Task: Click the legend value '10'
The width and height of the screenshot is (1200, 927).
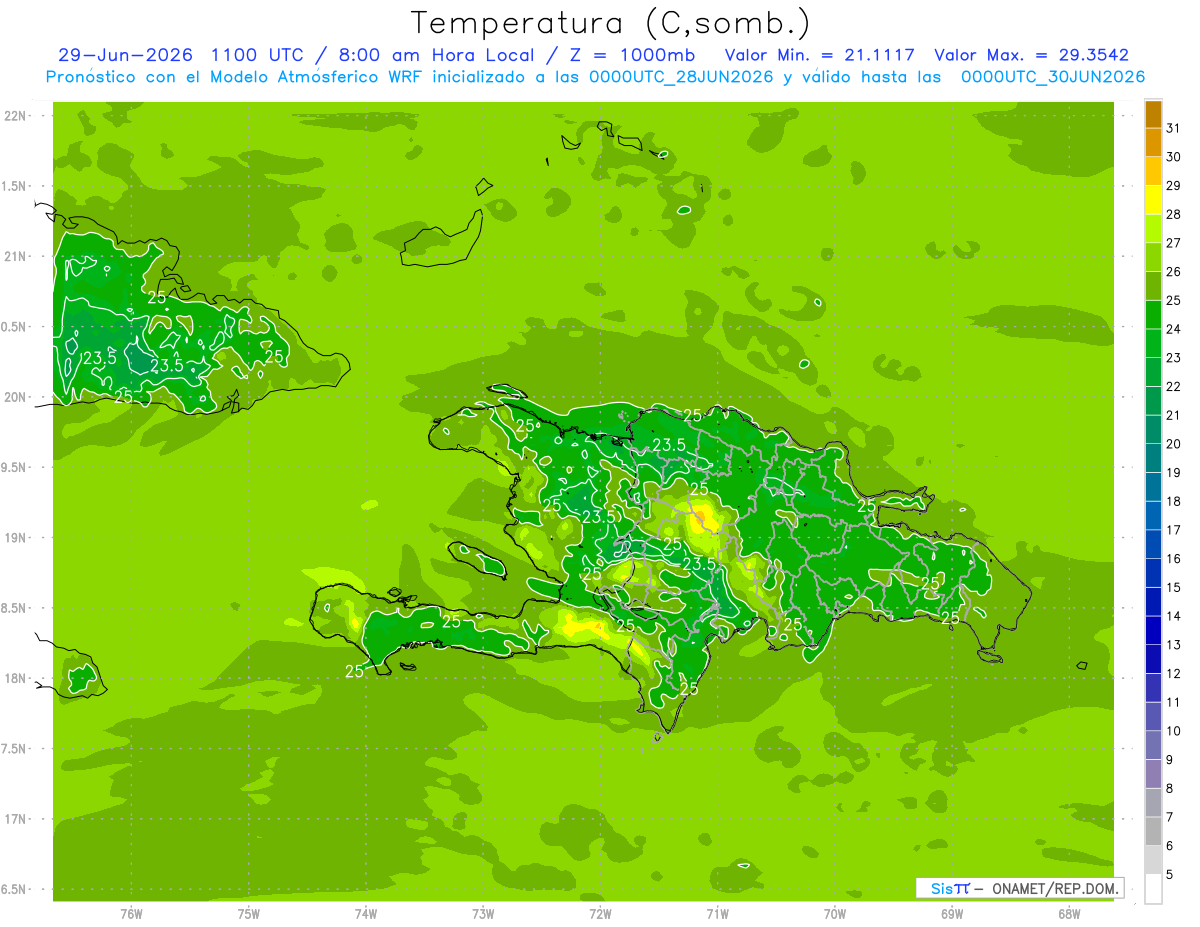Action: 1173,731
